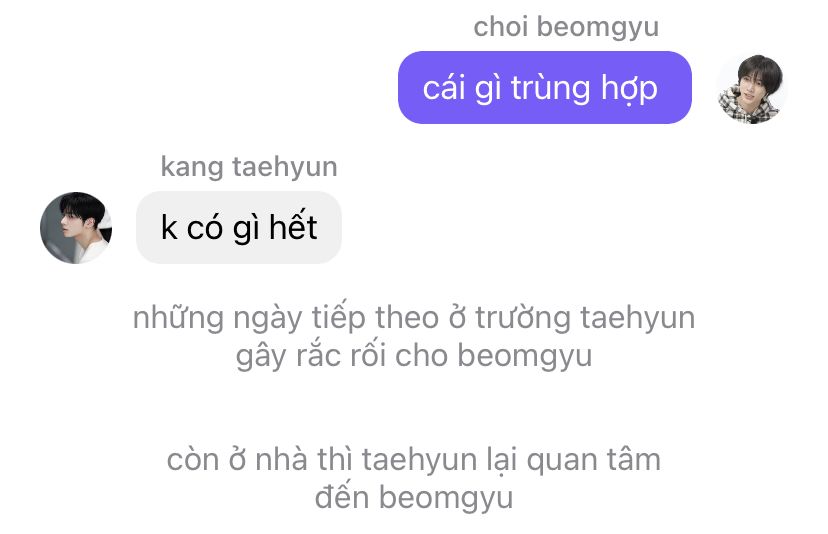Click 'beomgyu' after 'gây rắc rối cho'

pos(525,355)
